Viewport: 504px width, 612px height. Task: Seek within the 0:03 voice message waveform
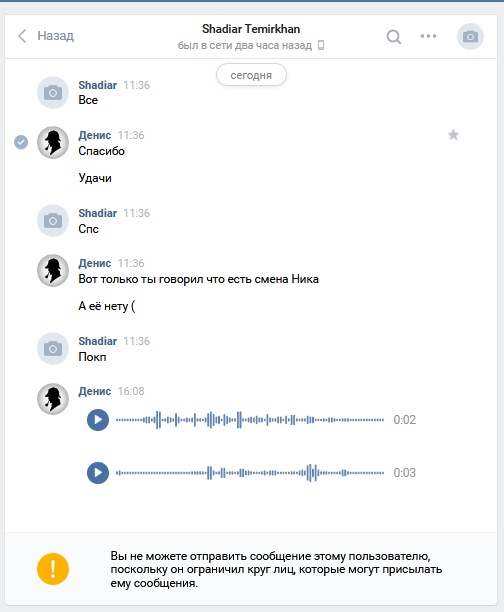pyautogui.click(x=250, y=473)
